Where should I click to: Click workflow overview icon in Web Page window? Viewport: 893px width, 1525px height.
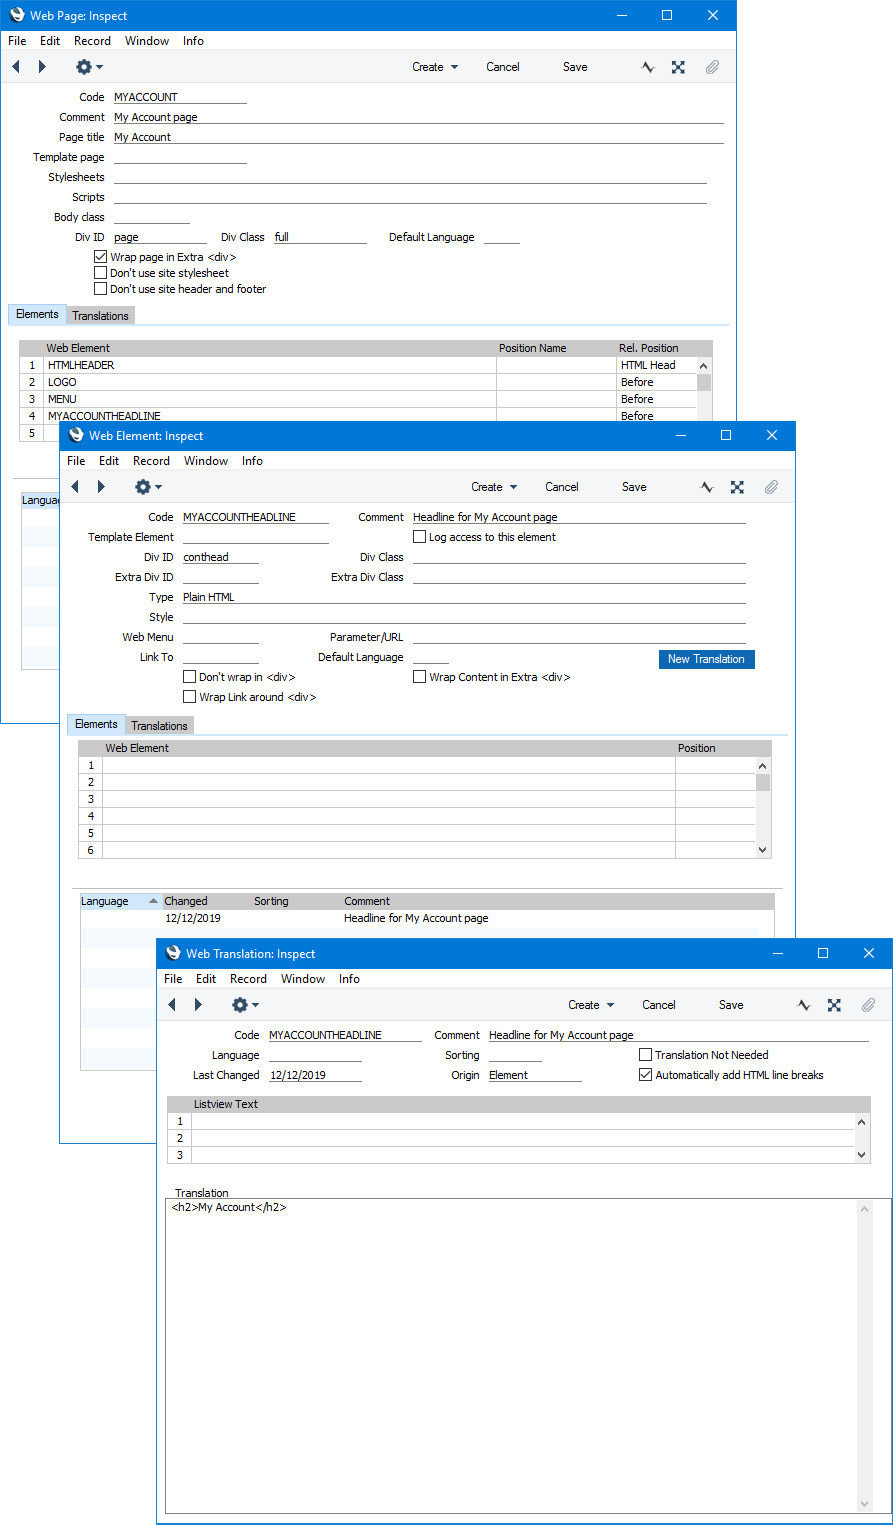tap(678, 67)
